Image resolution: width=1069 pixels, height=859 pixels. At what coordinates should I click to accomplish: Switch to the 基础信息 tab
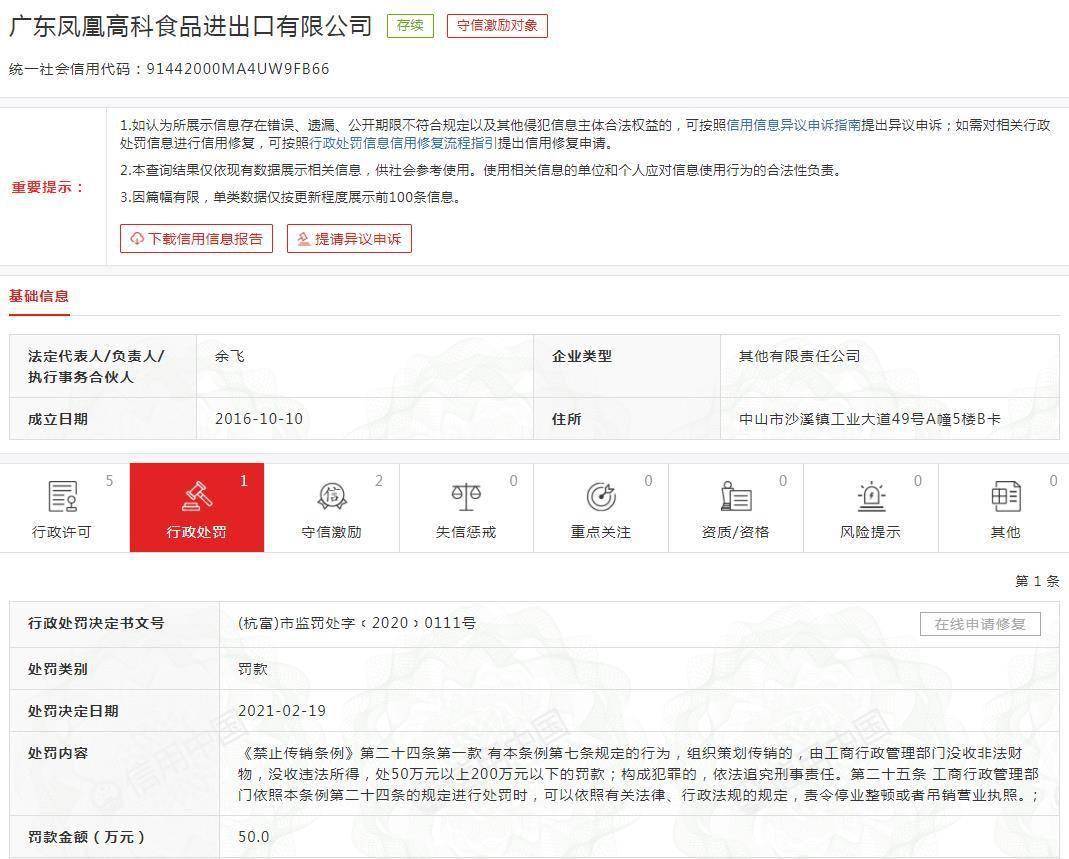[39, 296]
